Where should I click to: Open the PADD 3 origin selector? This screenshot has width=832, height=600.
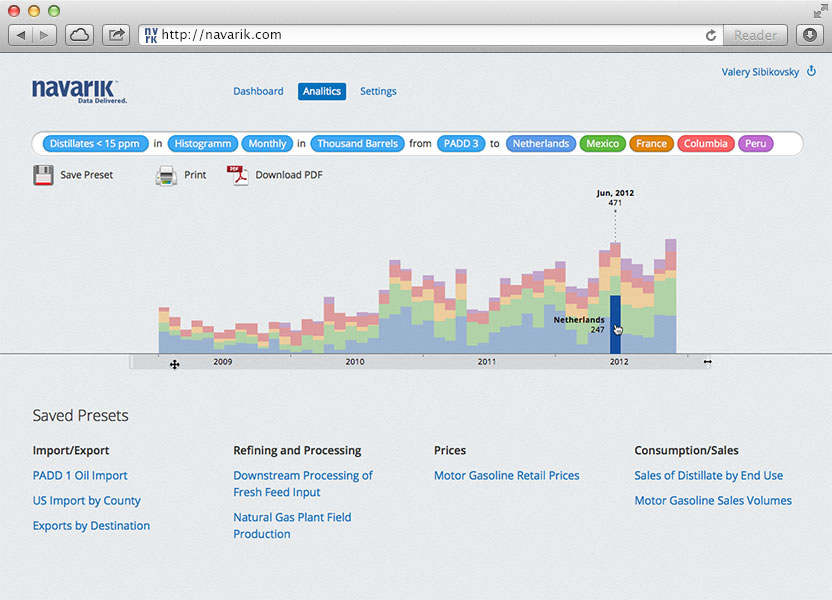[x=461, y=144]
